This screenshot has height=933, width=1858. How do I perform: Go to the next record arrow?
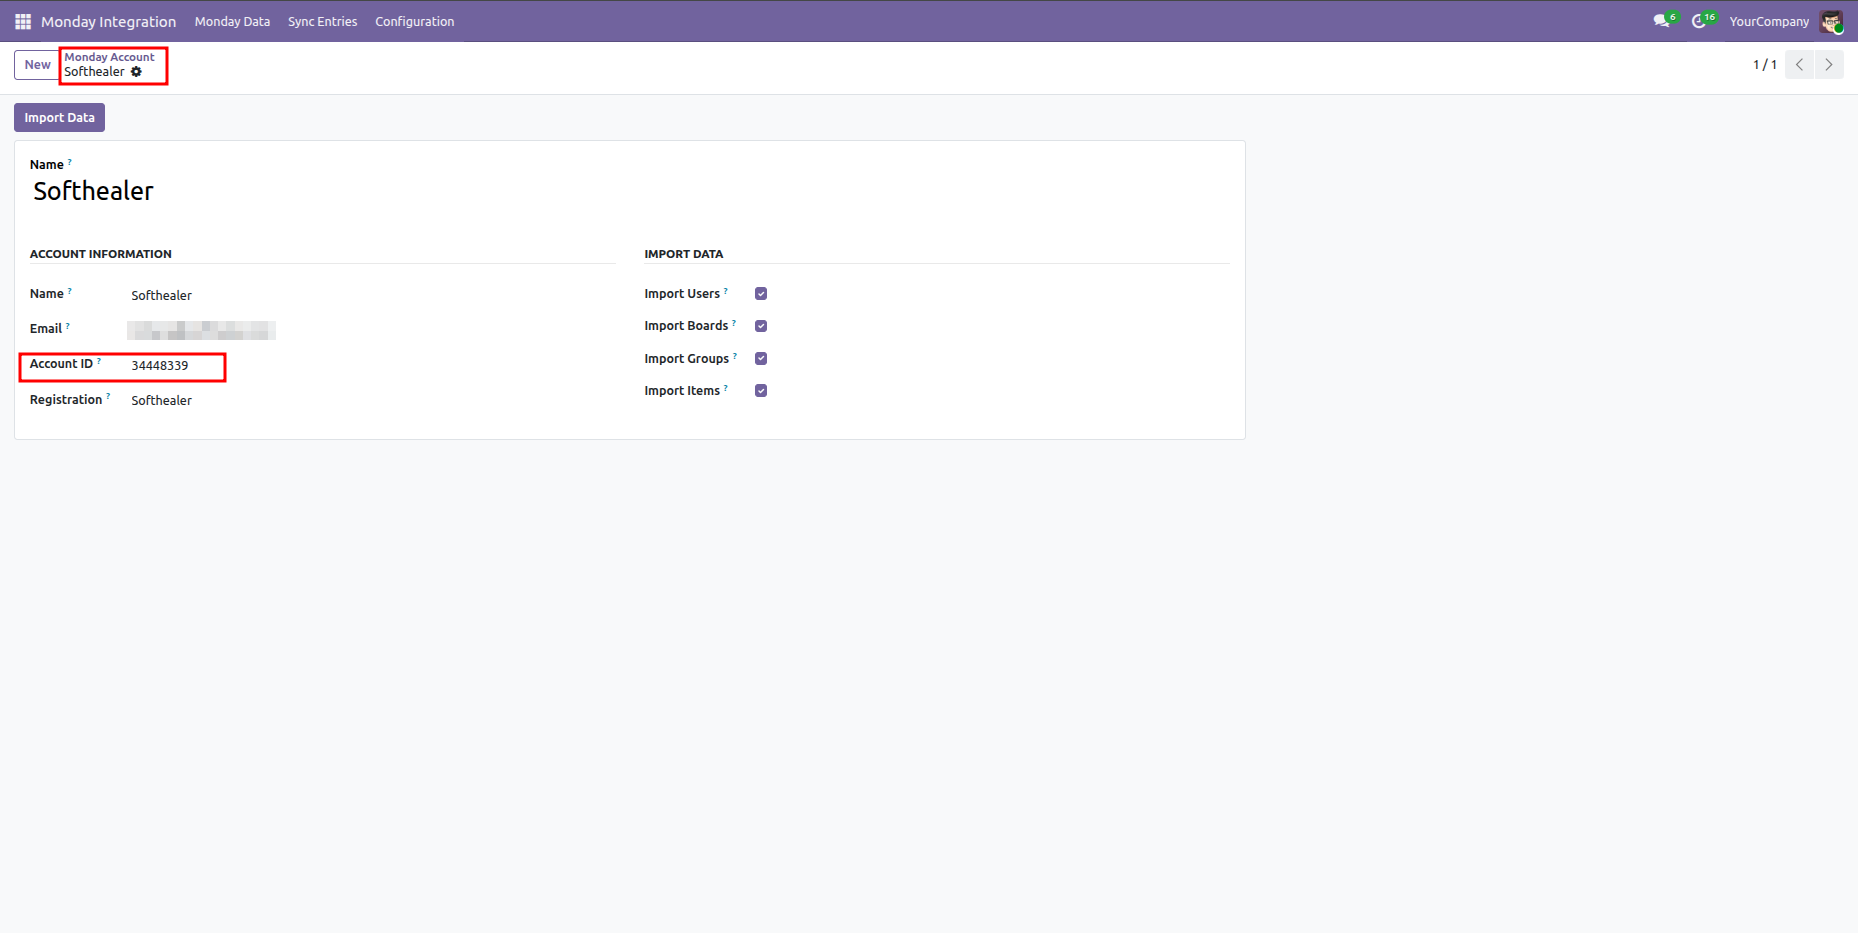click(x=1829, y=65)
